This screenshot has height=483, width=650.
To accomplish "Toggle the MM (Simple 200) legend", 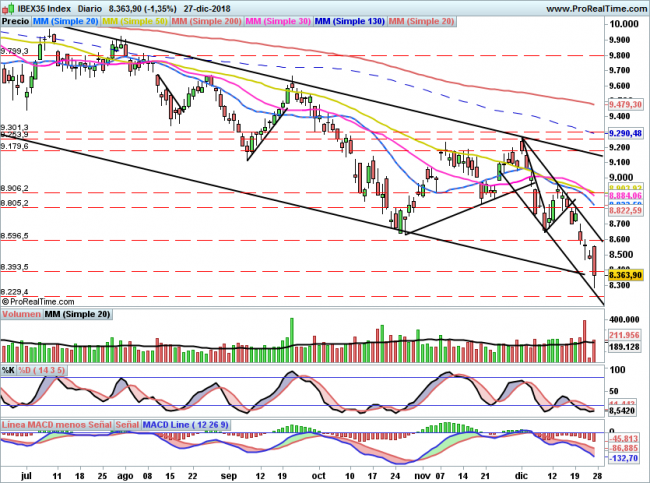I will (208, 19).
